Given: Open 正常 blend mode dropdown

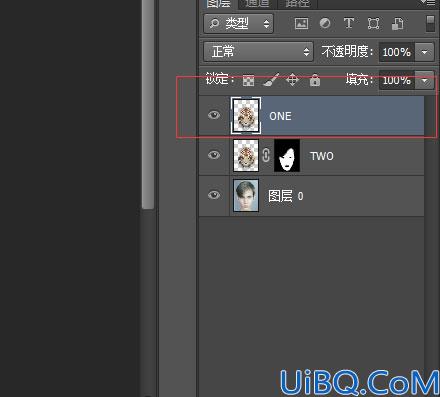Looking at the screenshot, I should [258, 52].
